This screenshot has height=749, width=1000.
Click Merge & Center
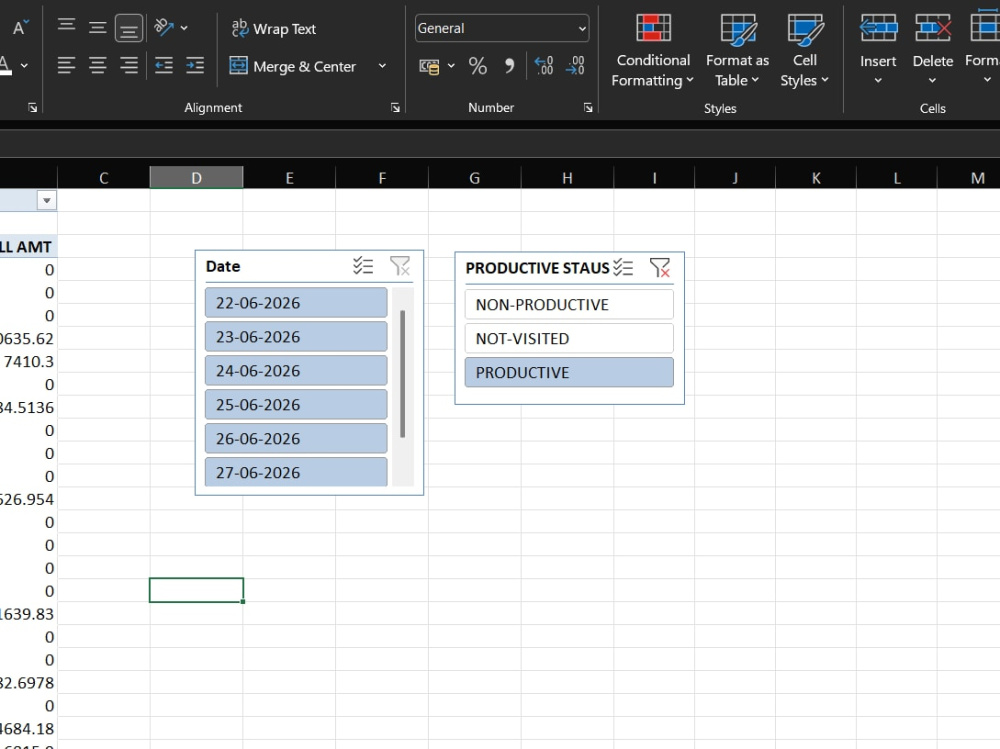[293, 66]
